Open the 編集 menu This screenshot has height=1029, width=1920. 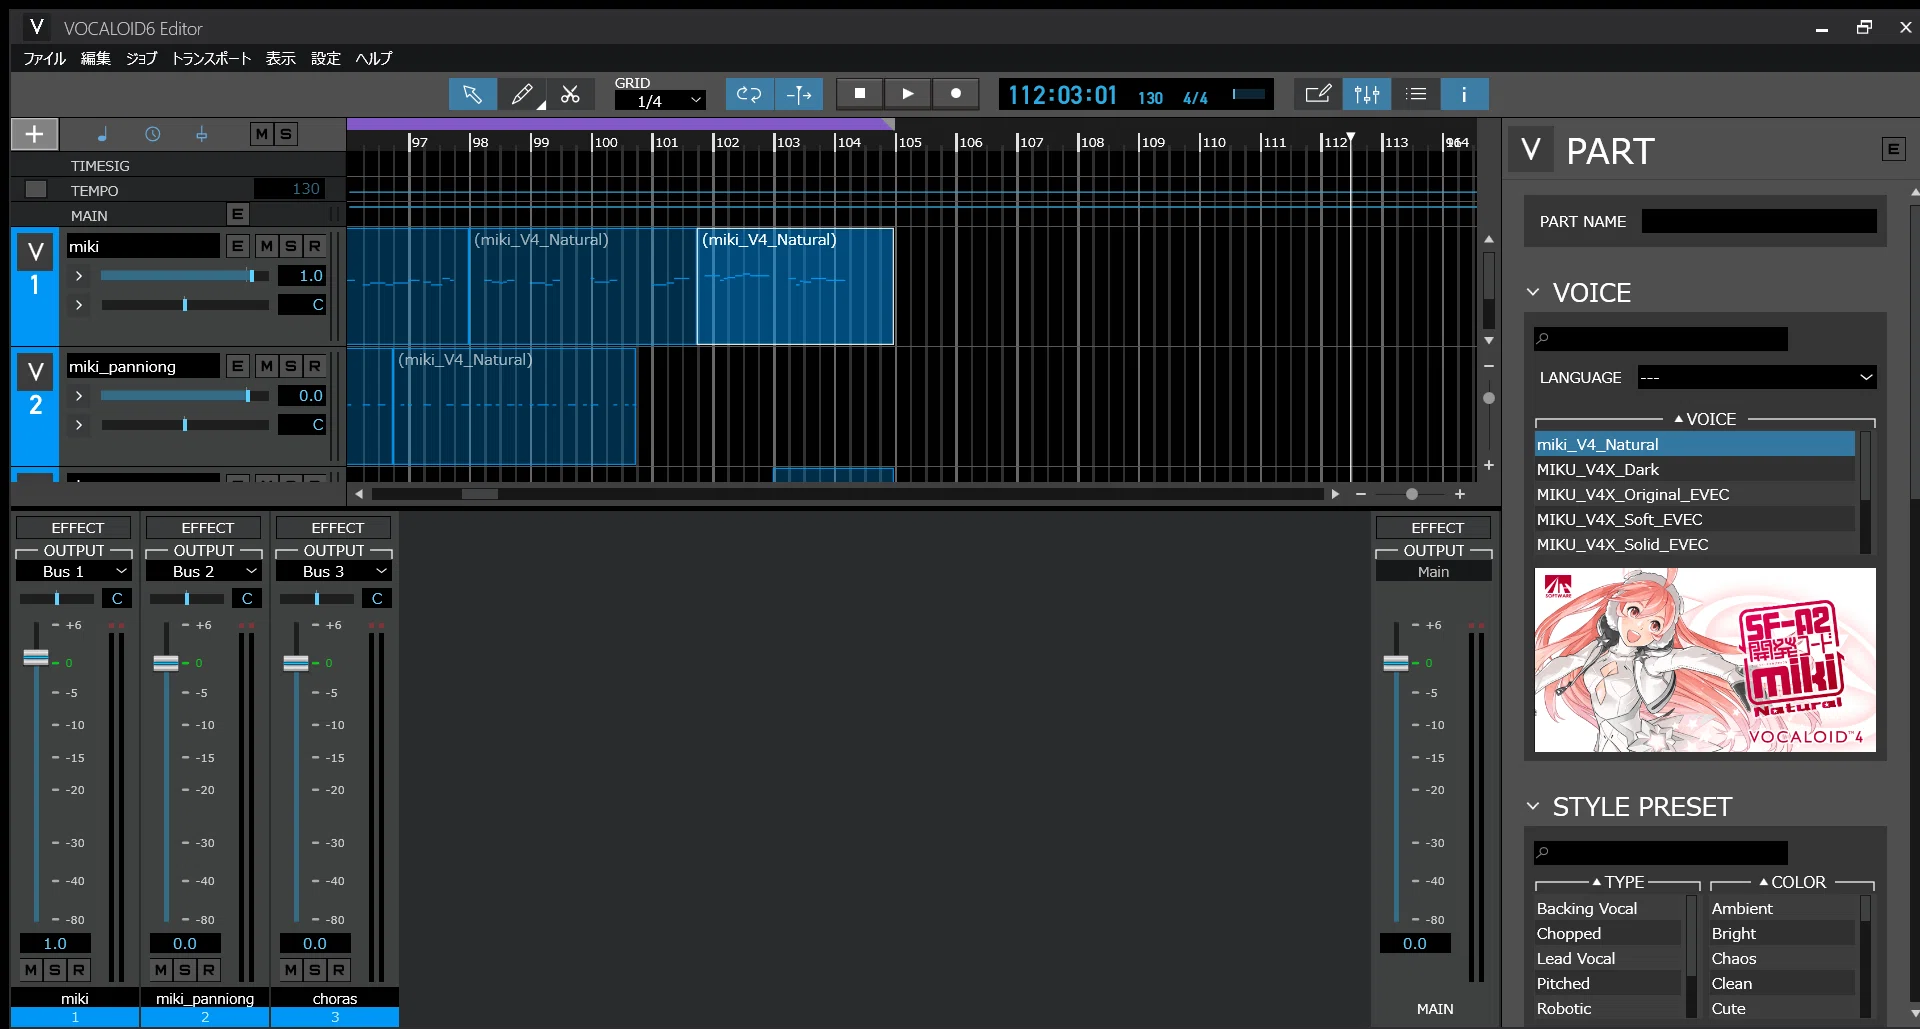[x=96, y=58]
